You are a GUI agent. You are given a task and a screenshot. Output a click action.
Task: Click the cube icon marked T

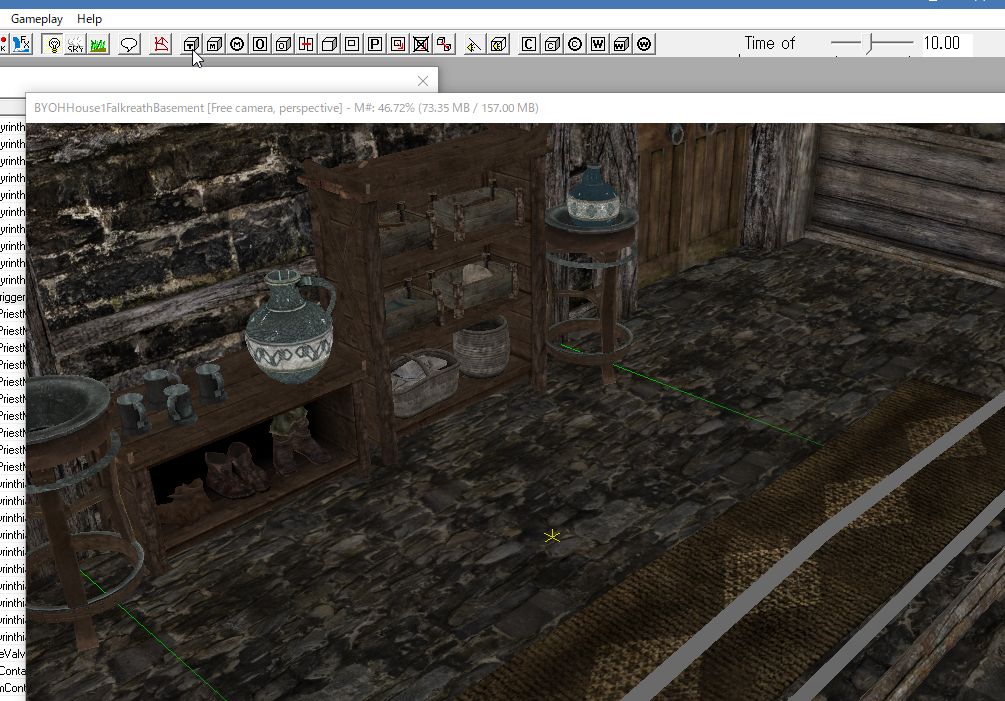191,44
